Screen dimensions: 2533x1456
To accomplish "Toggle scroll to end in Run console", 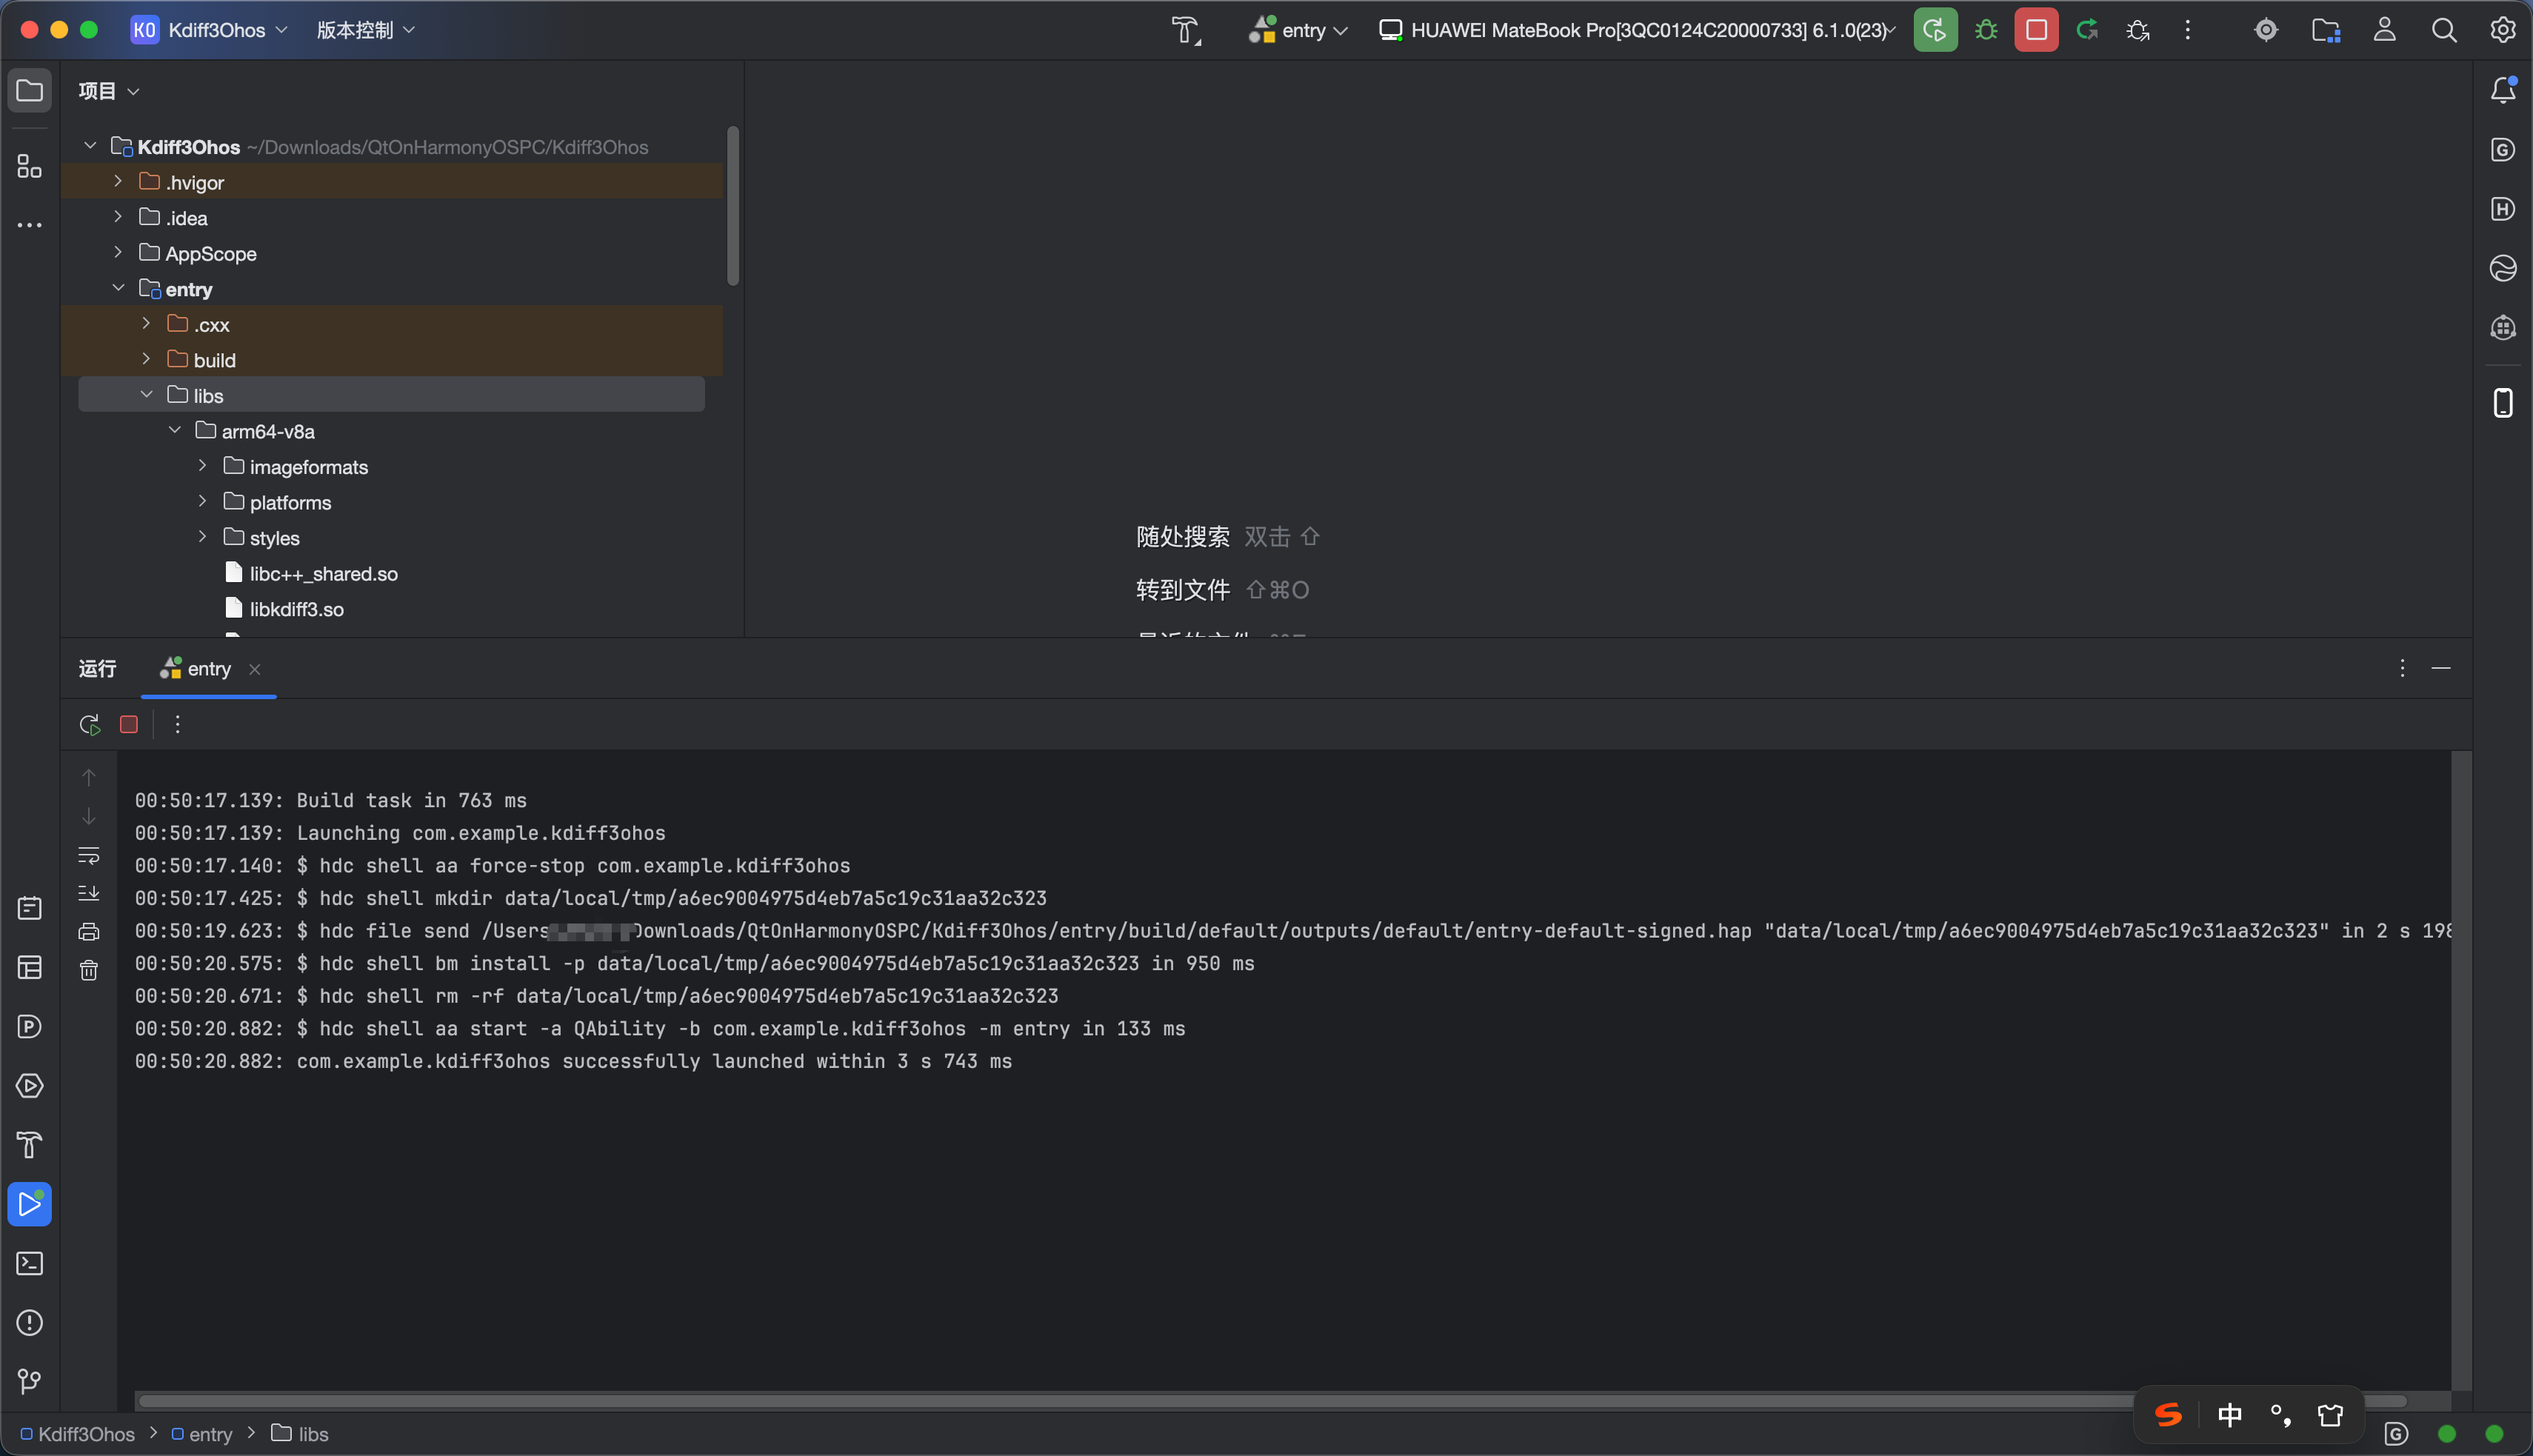I will click(89, 892).
